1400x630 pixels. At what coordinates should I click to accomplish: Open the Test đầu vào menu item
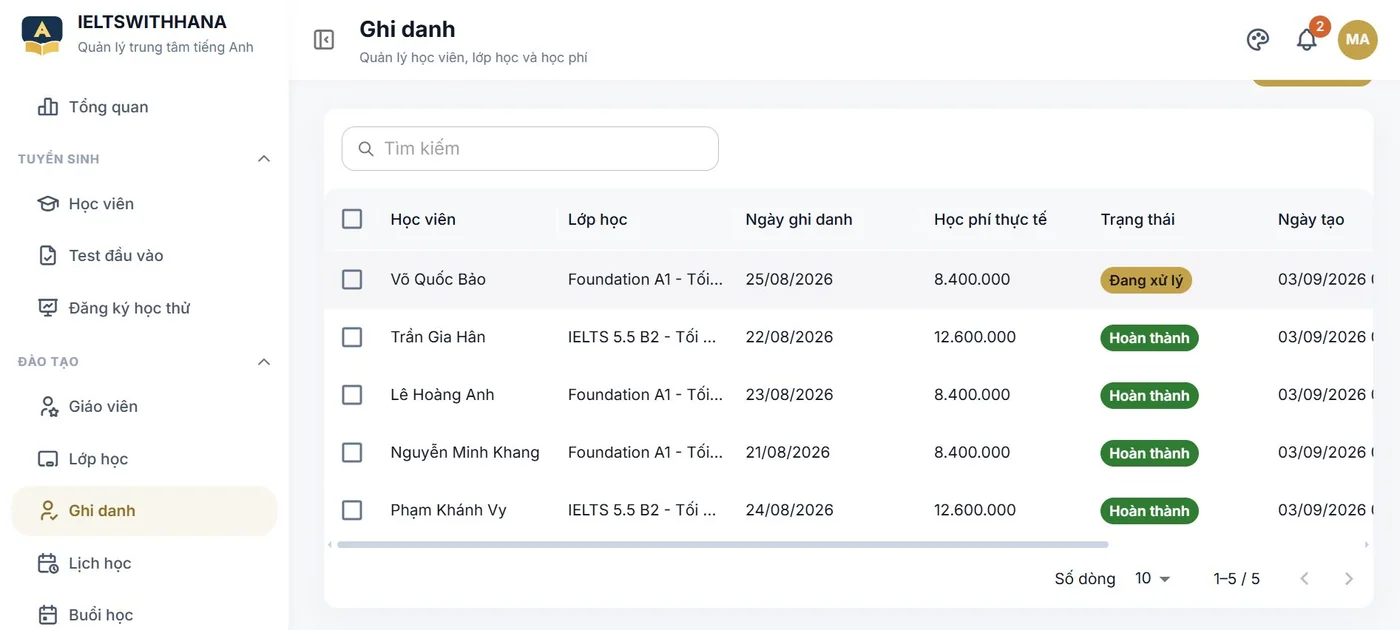click(x=144, y=256)
